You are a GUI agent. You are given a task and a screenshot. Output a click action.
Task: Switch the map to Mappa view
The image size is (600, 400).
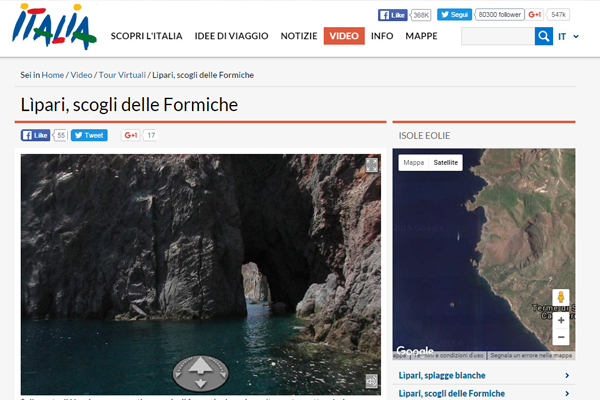point(414,163)
